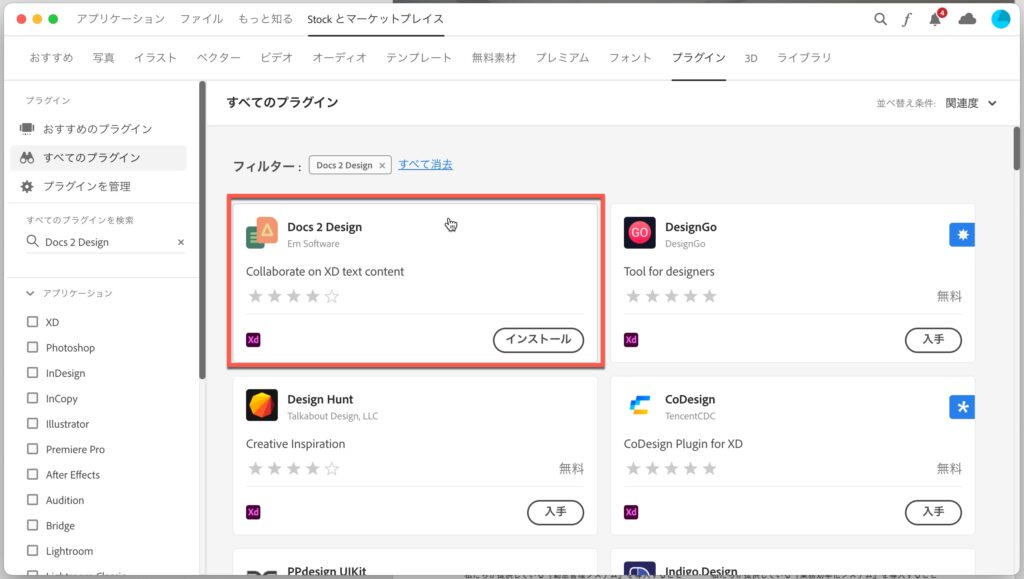Click 入手 button on DesignGo card
1024x579 pixels.
pos(933,339)
